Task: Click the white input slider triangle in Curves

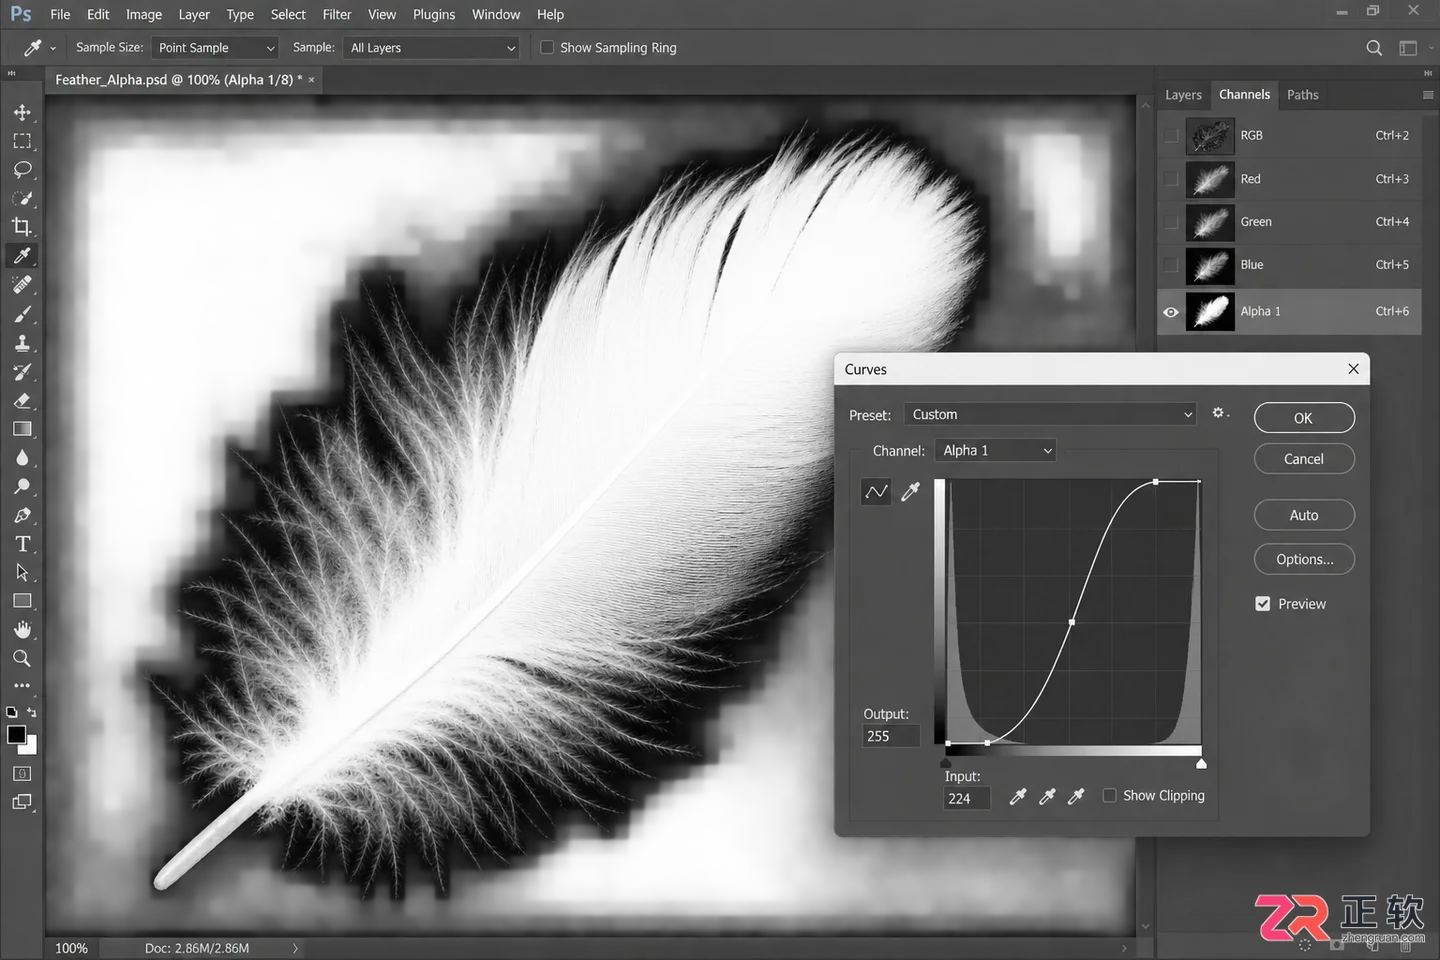Action: 1201,764
